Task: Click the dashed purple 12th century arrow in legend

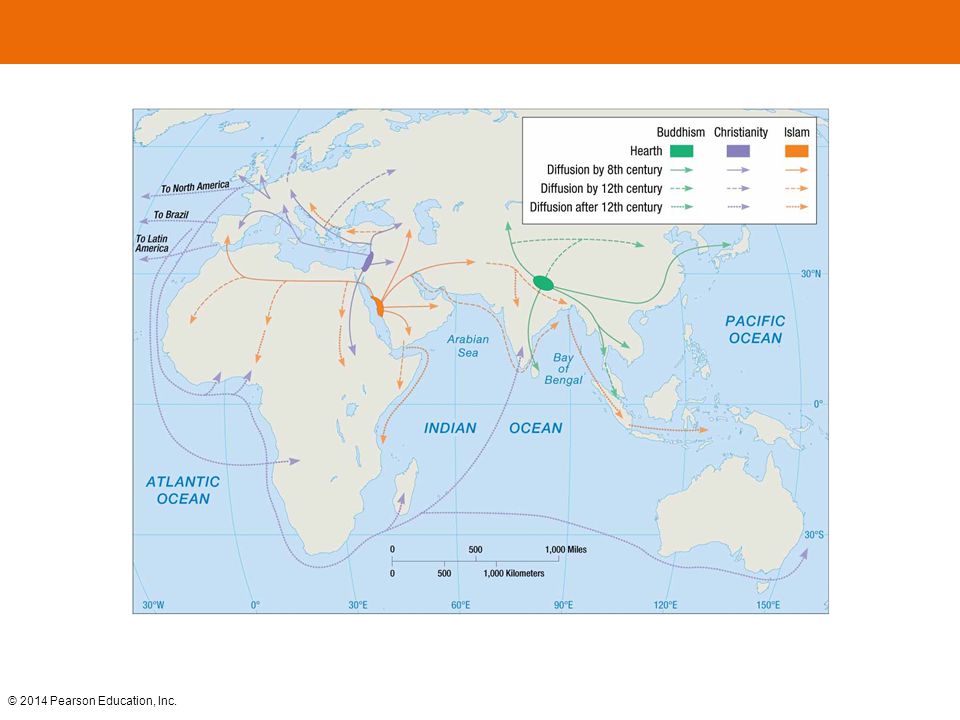Action: coord(738,189)
